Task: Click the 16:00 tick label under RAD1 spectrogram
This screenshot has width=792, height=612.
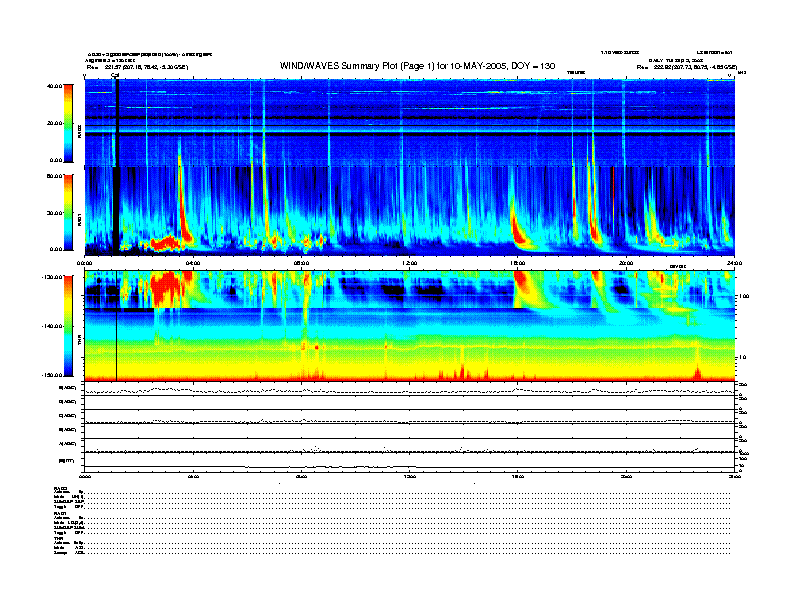Action: click(517, 263)
